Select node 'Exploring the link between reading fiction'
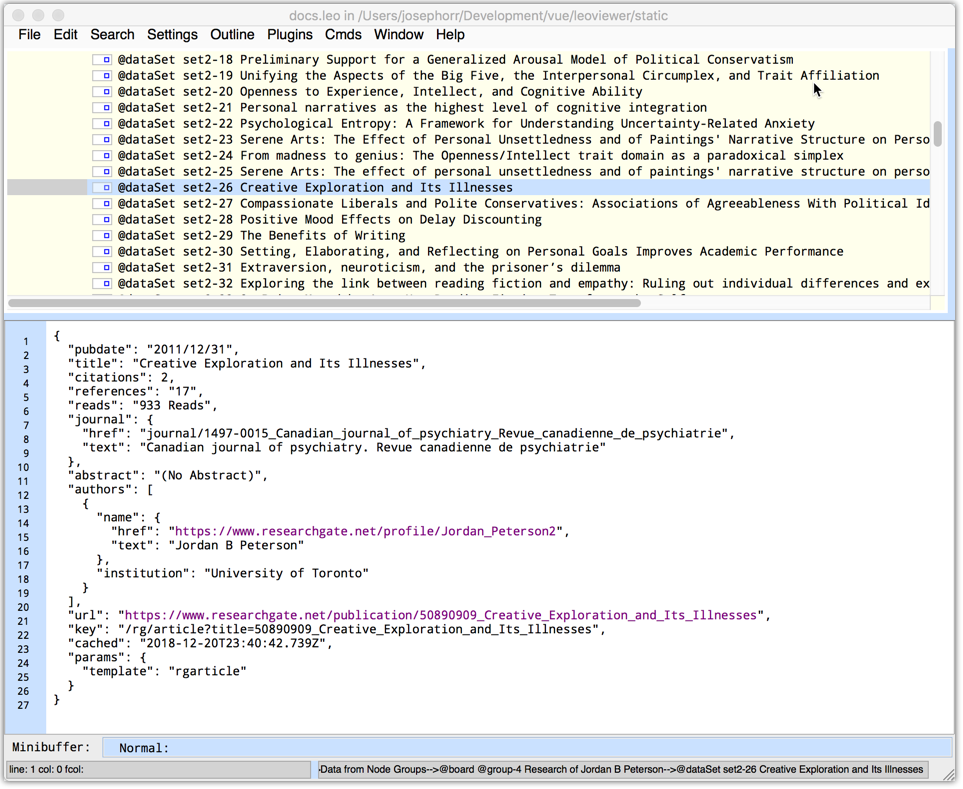Image resolution: width=963 pixels, height=789 pixels. coord(523,283)
